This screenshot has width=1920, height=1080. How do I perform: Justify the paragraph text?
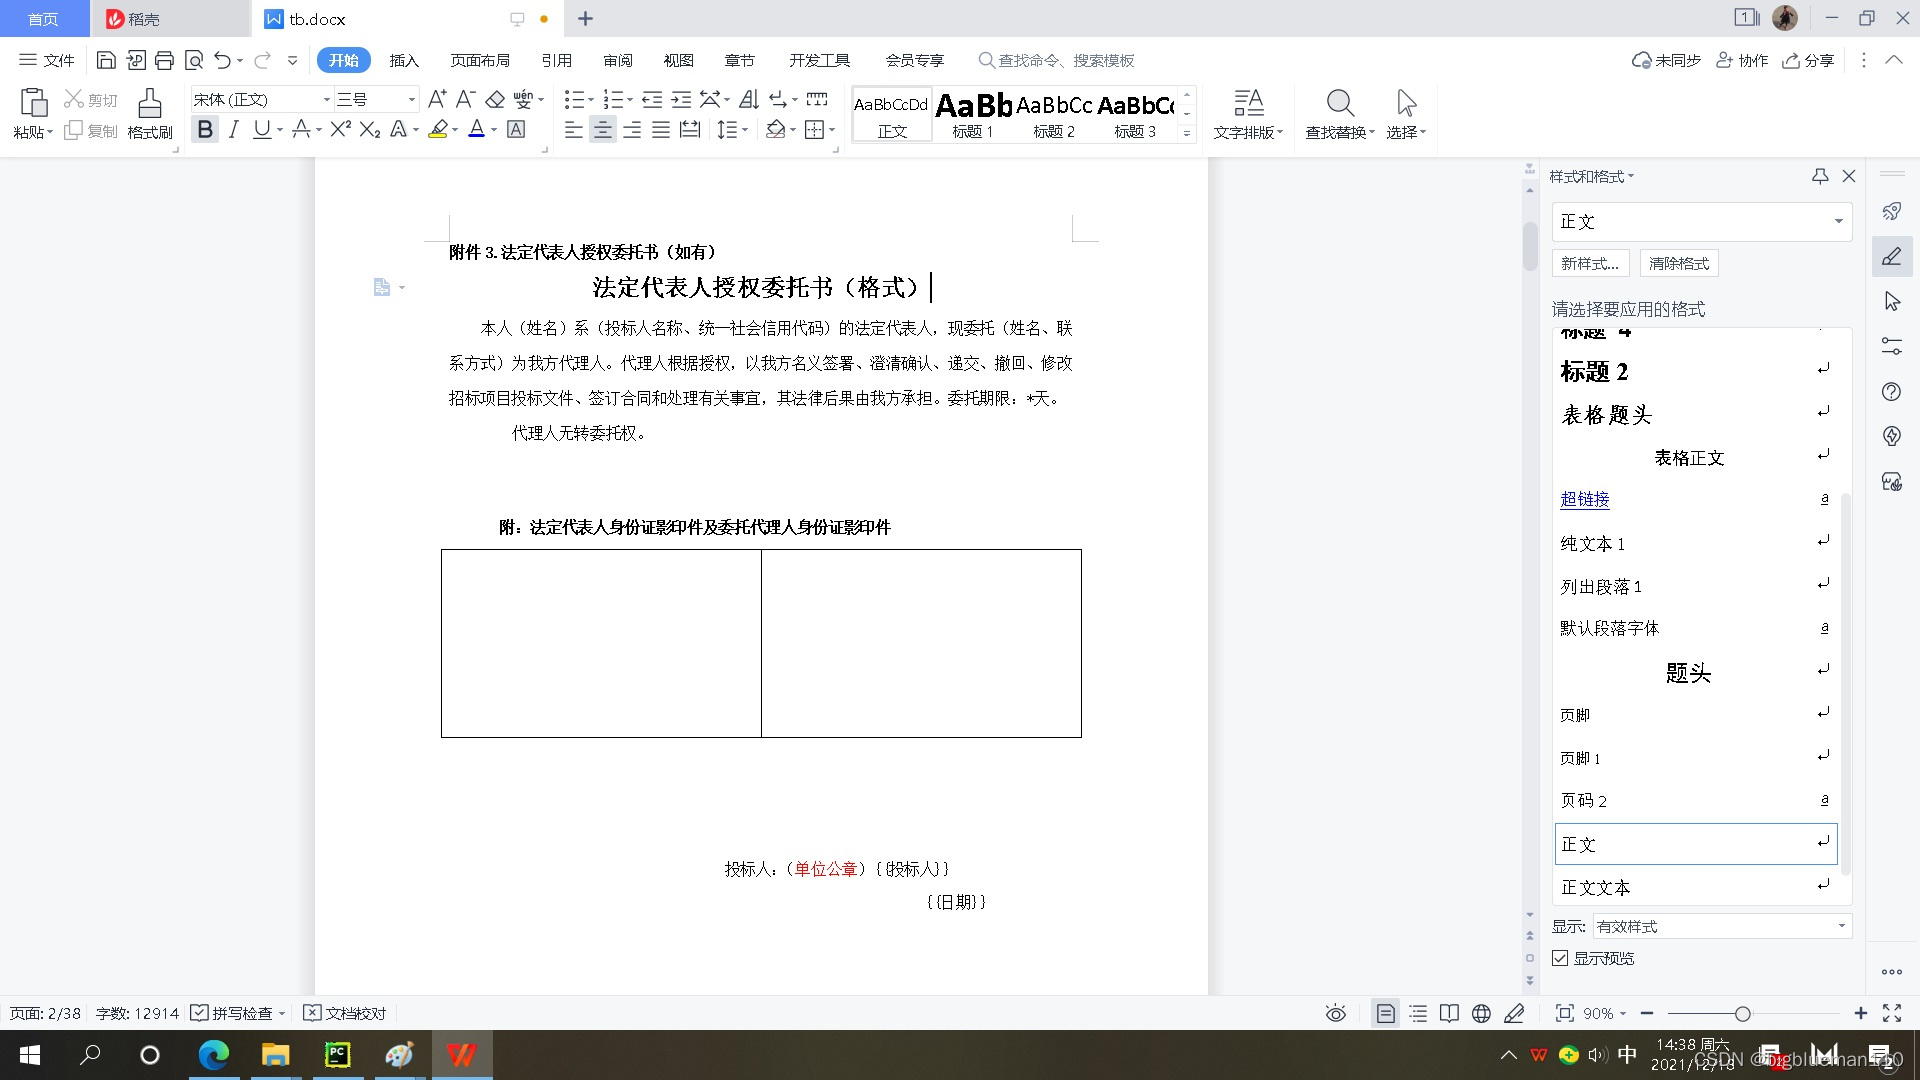pyautogui.click(x=661, y=129)
